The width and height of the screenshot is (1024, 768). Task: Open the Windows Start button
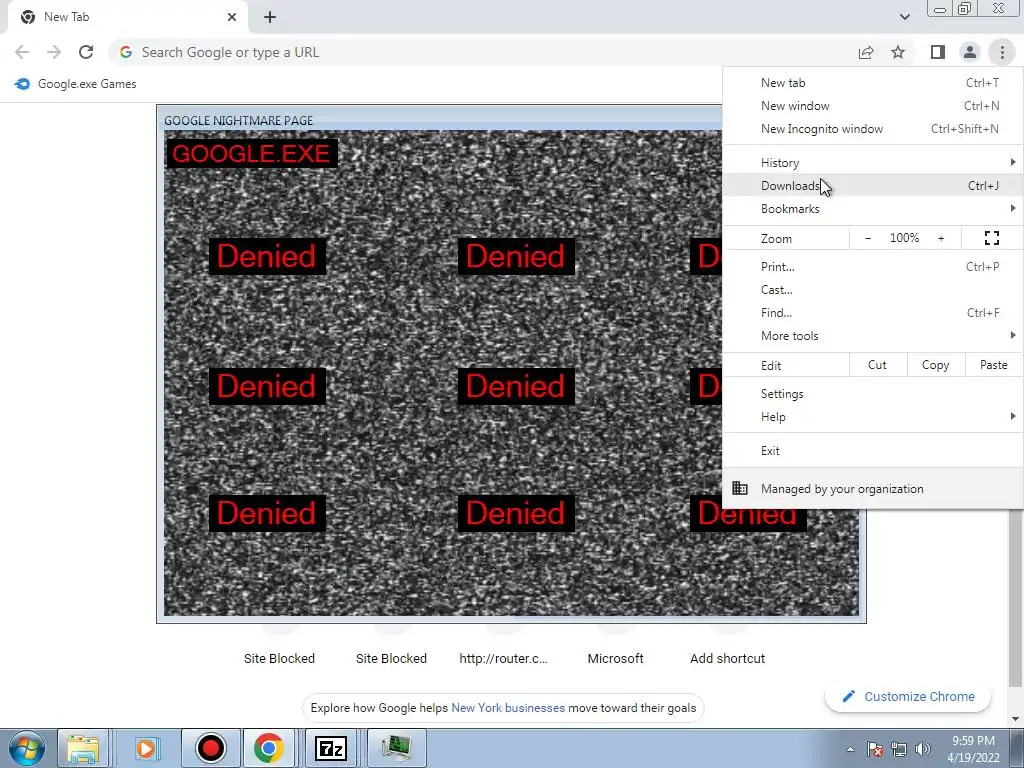[26, 748]
